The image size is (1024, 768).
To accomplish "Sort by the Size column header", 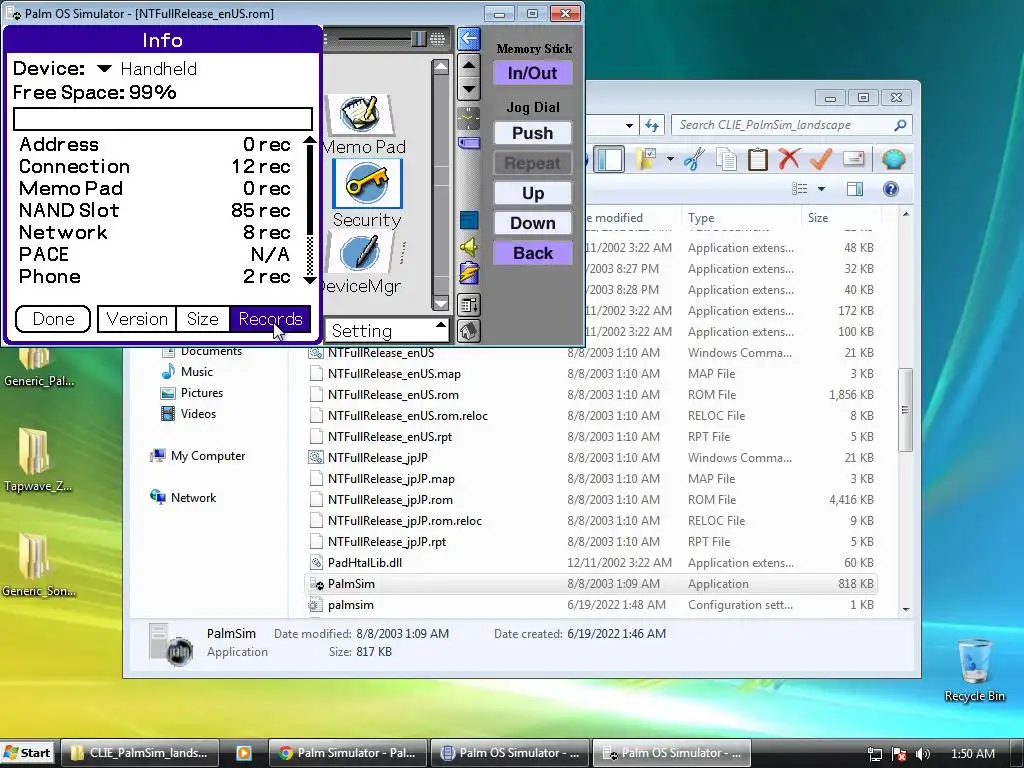I will click(x=840, y=217).
